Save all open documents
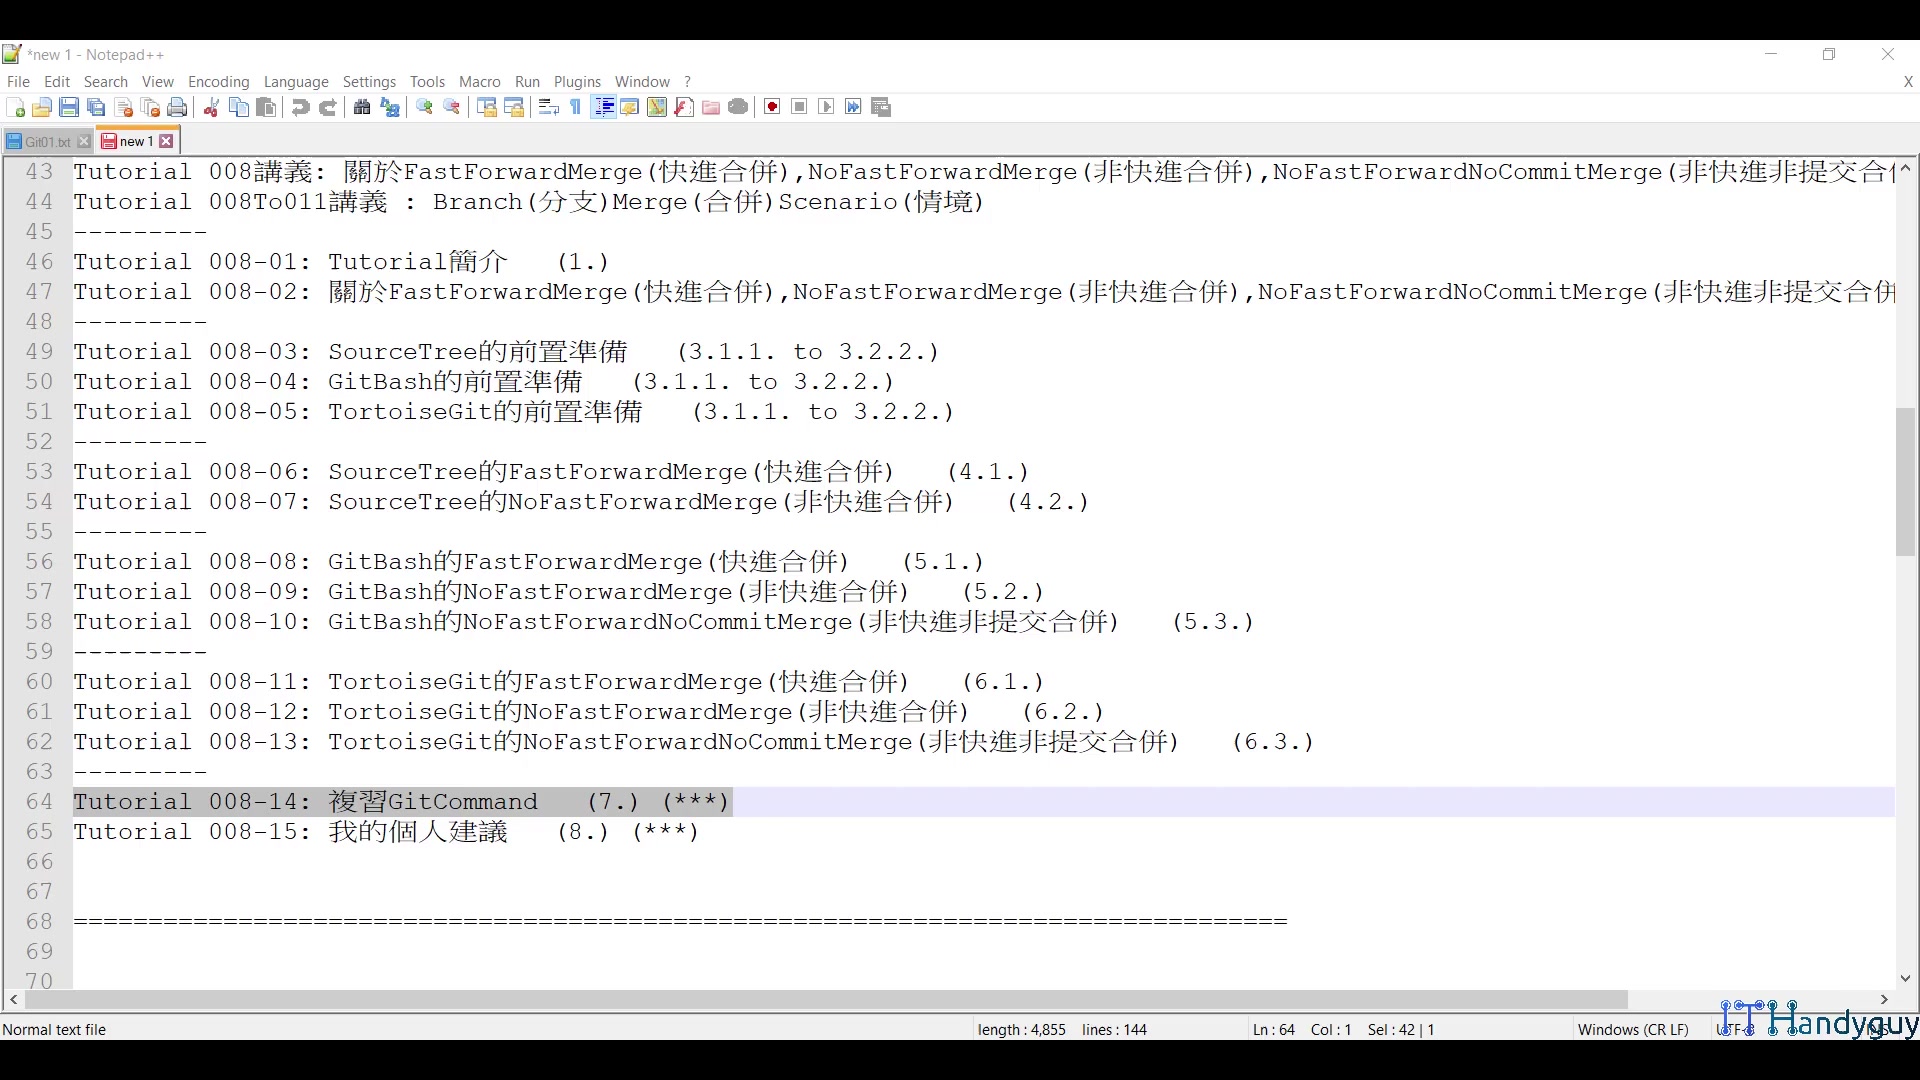 pyautogui.click(x=96, y=107)
